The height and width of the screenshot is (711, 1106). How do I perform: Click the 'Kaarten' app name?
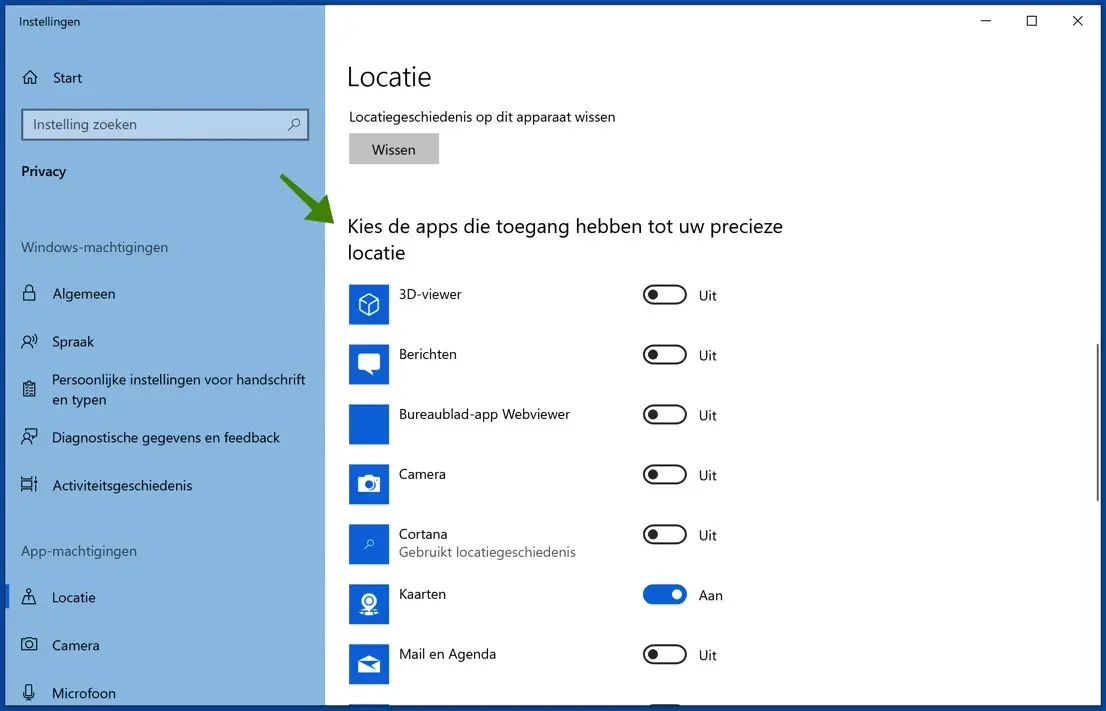click(x=422, y=595)
